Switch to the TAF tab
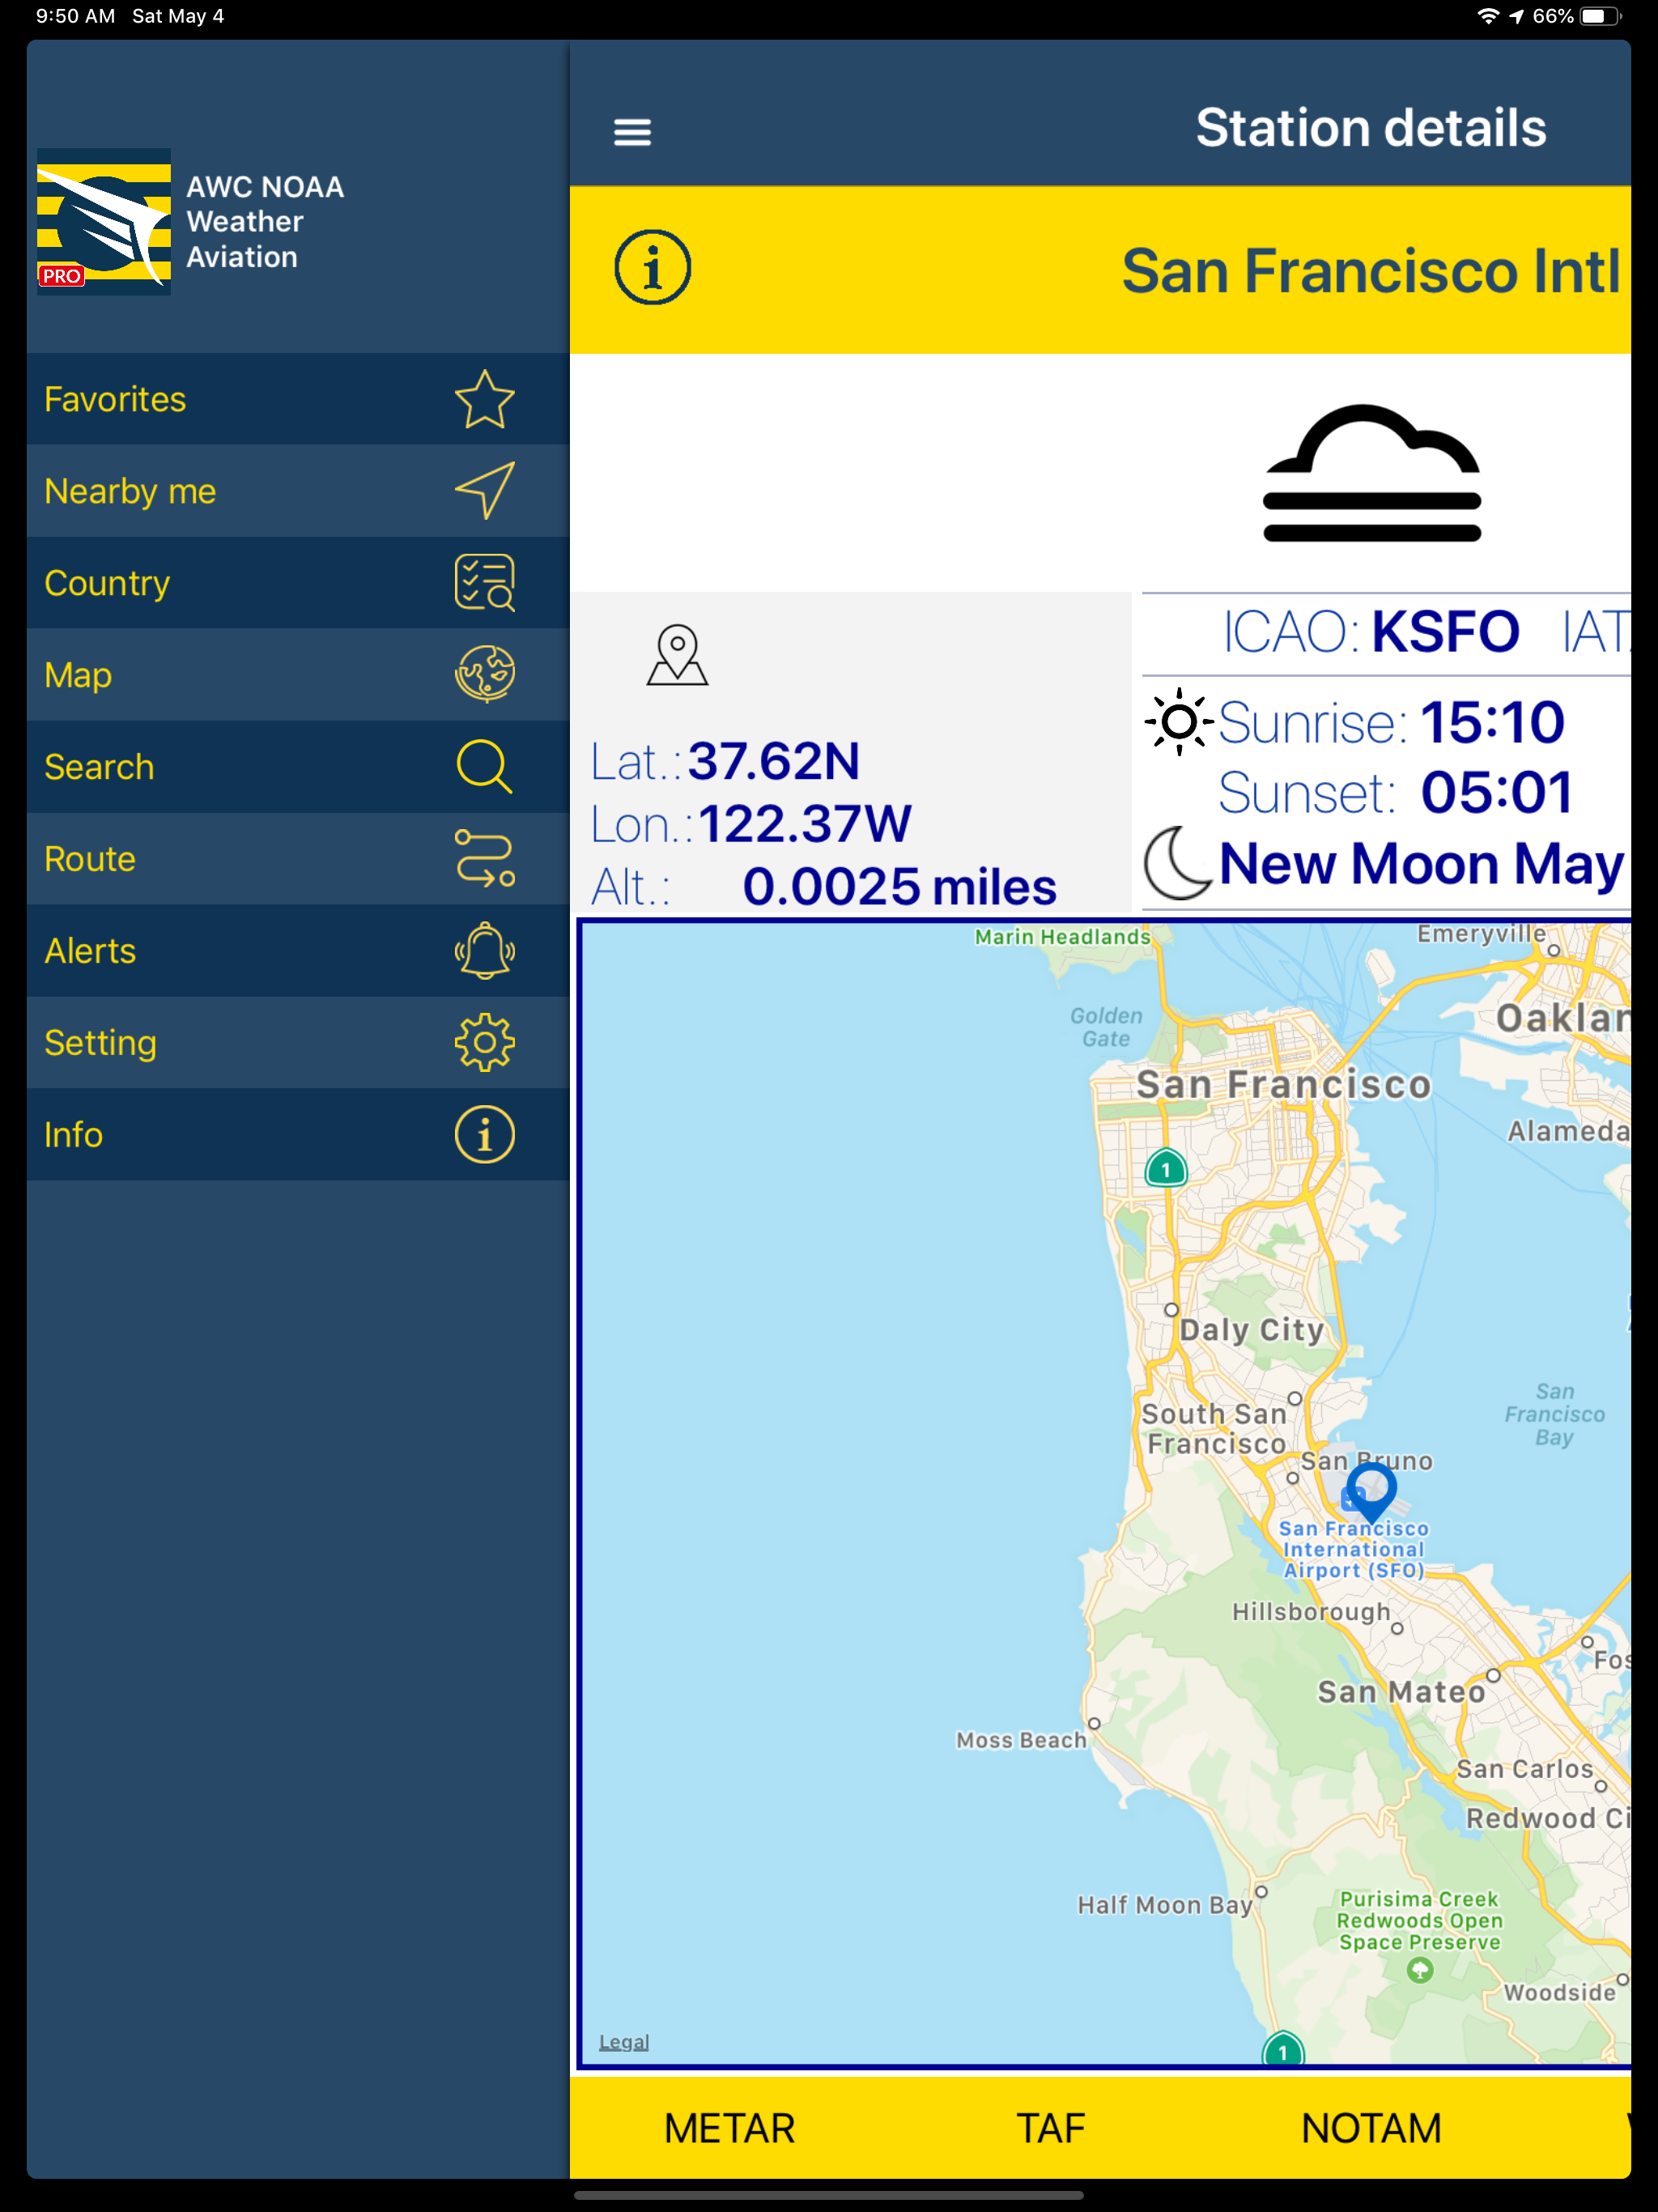 pyautogui.click(x=1050, y=2128)
